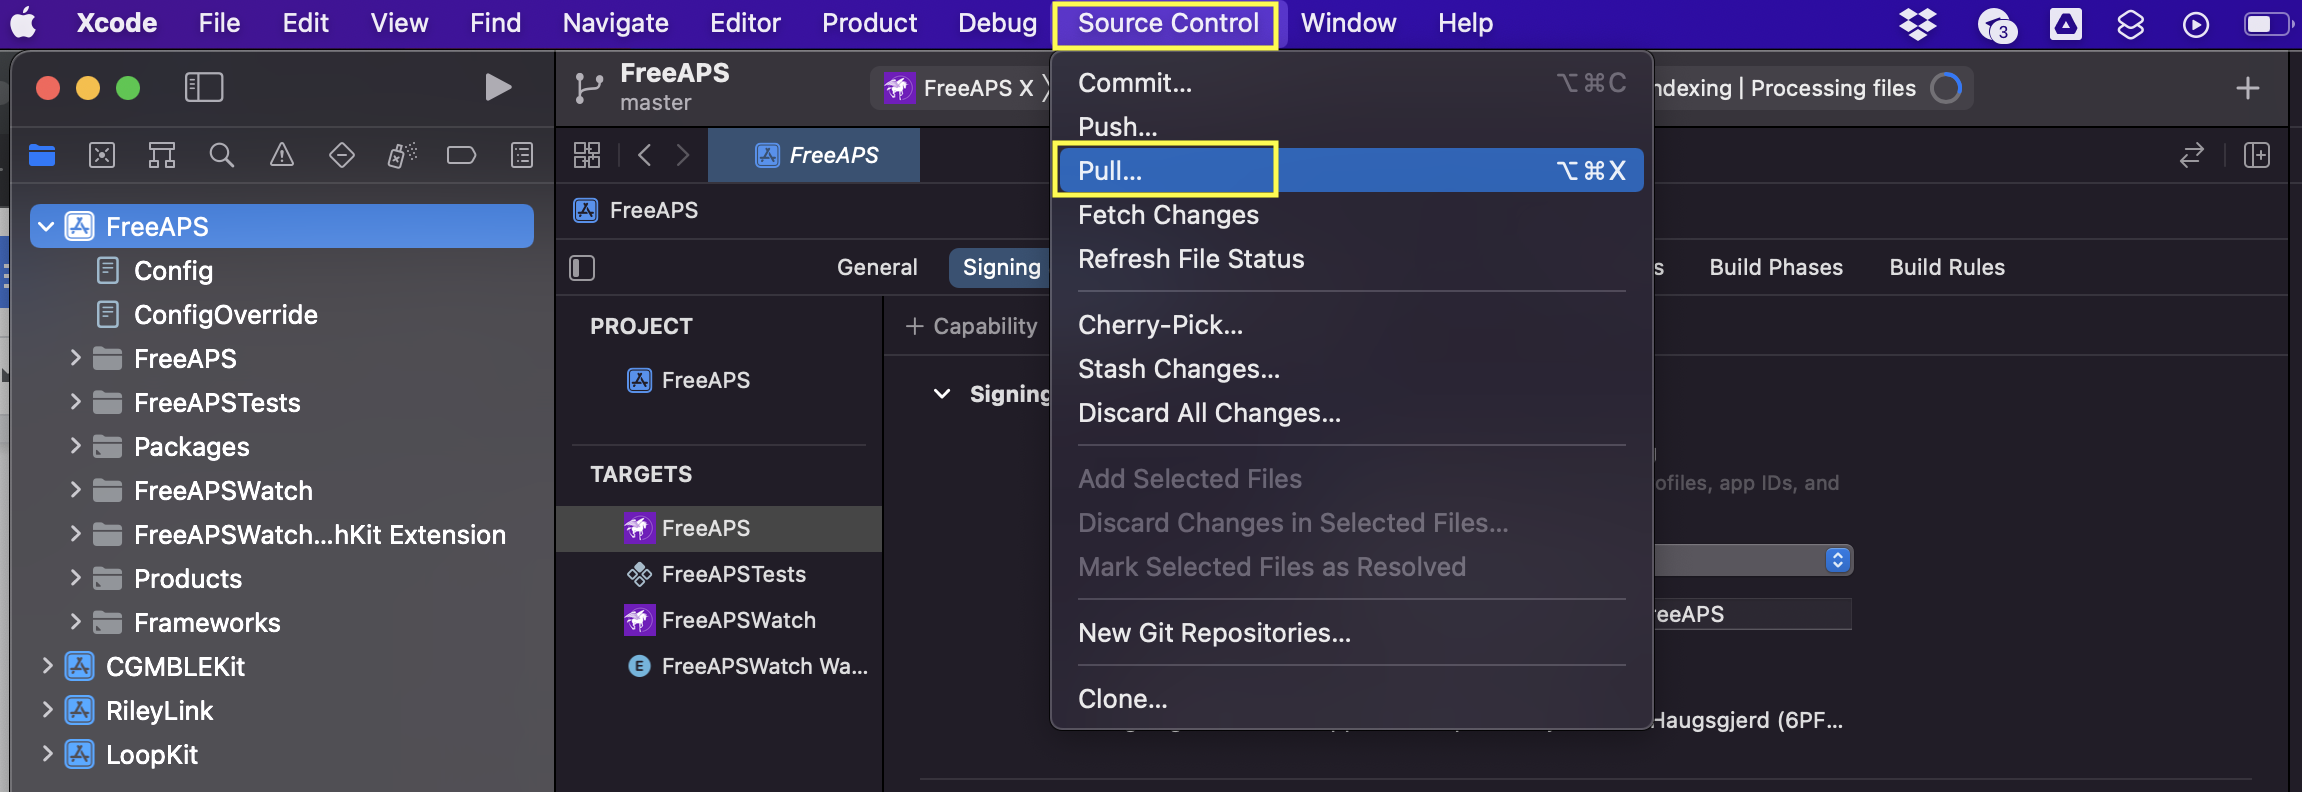Image resolution: width=2302 pixels, height=792 pixels.
Task: Expand the FreeAPSTests folder
Action: (x=75, y=402)
